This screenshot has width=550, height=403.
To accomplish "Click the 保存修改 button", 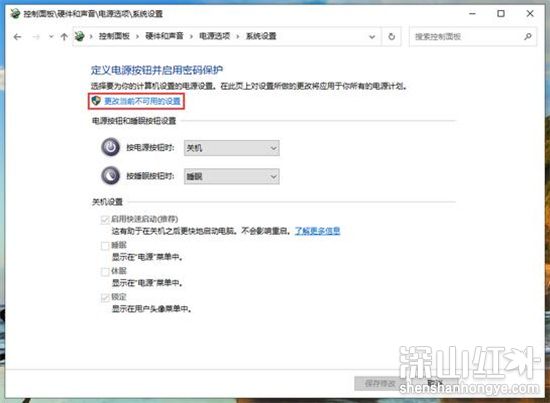I will [x=380, y=384].
